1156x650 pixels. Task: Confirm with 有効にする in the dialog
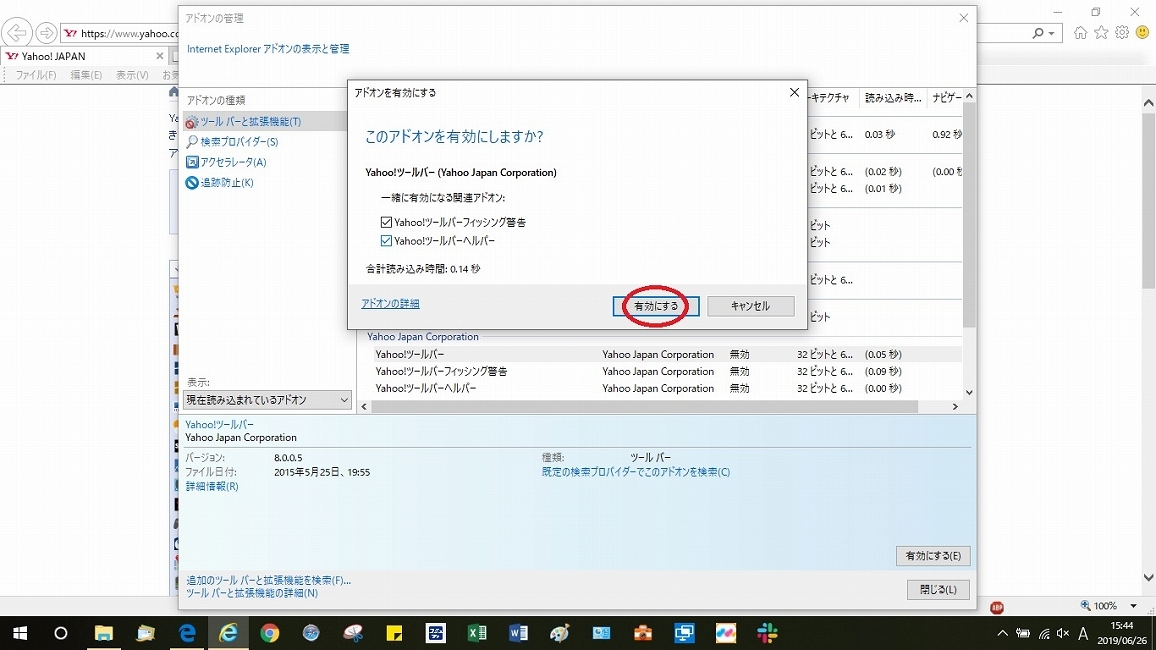pos(656,306)
